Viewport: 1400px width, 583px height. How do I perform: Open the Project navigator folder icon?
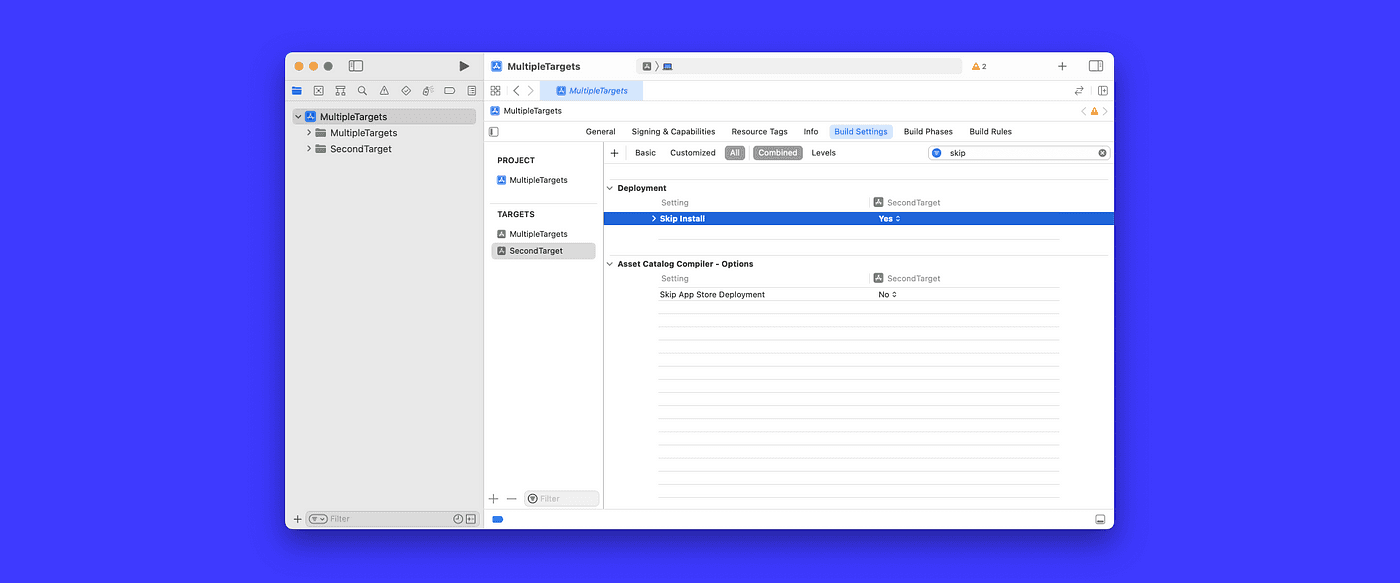tap(297, 90)
